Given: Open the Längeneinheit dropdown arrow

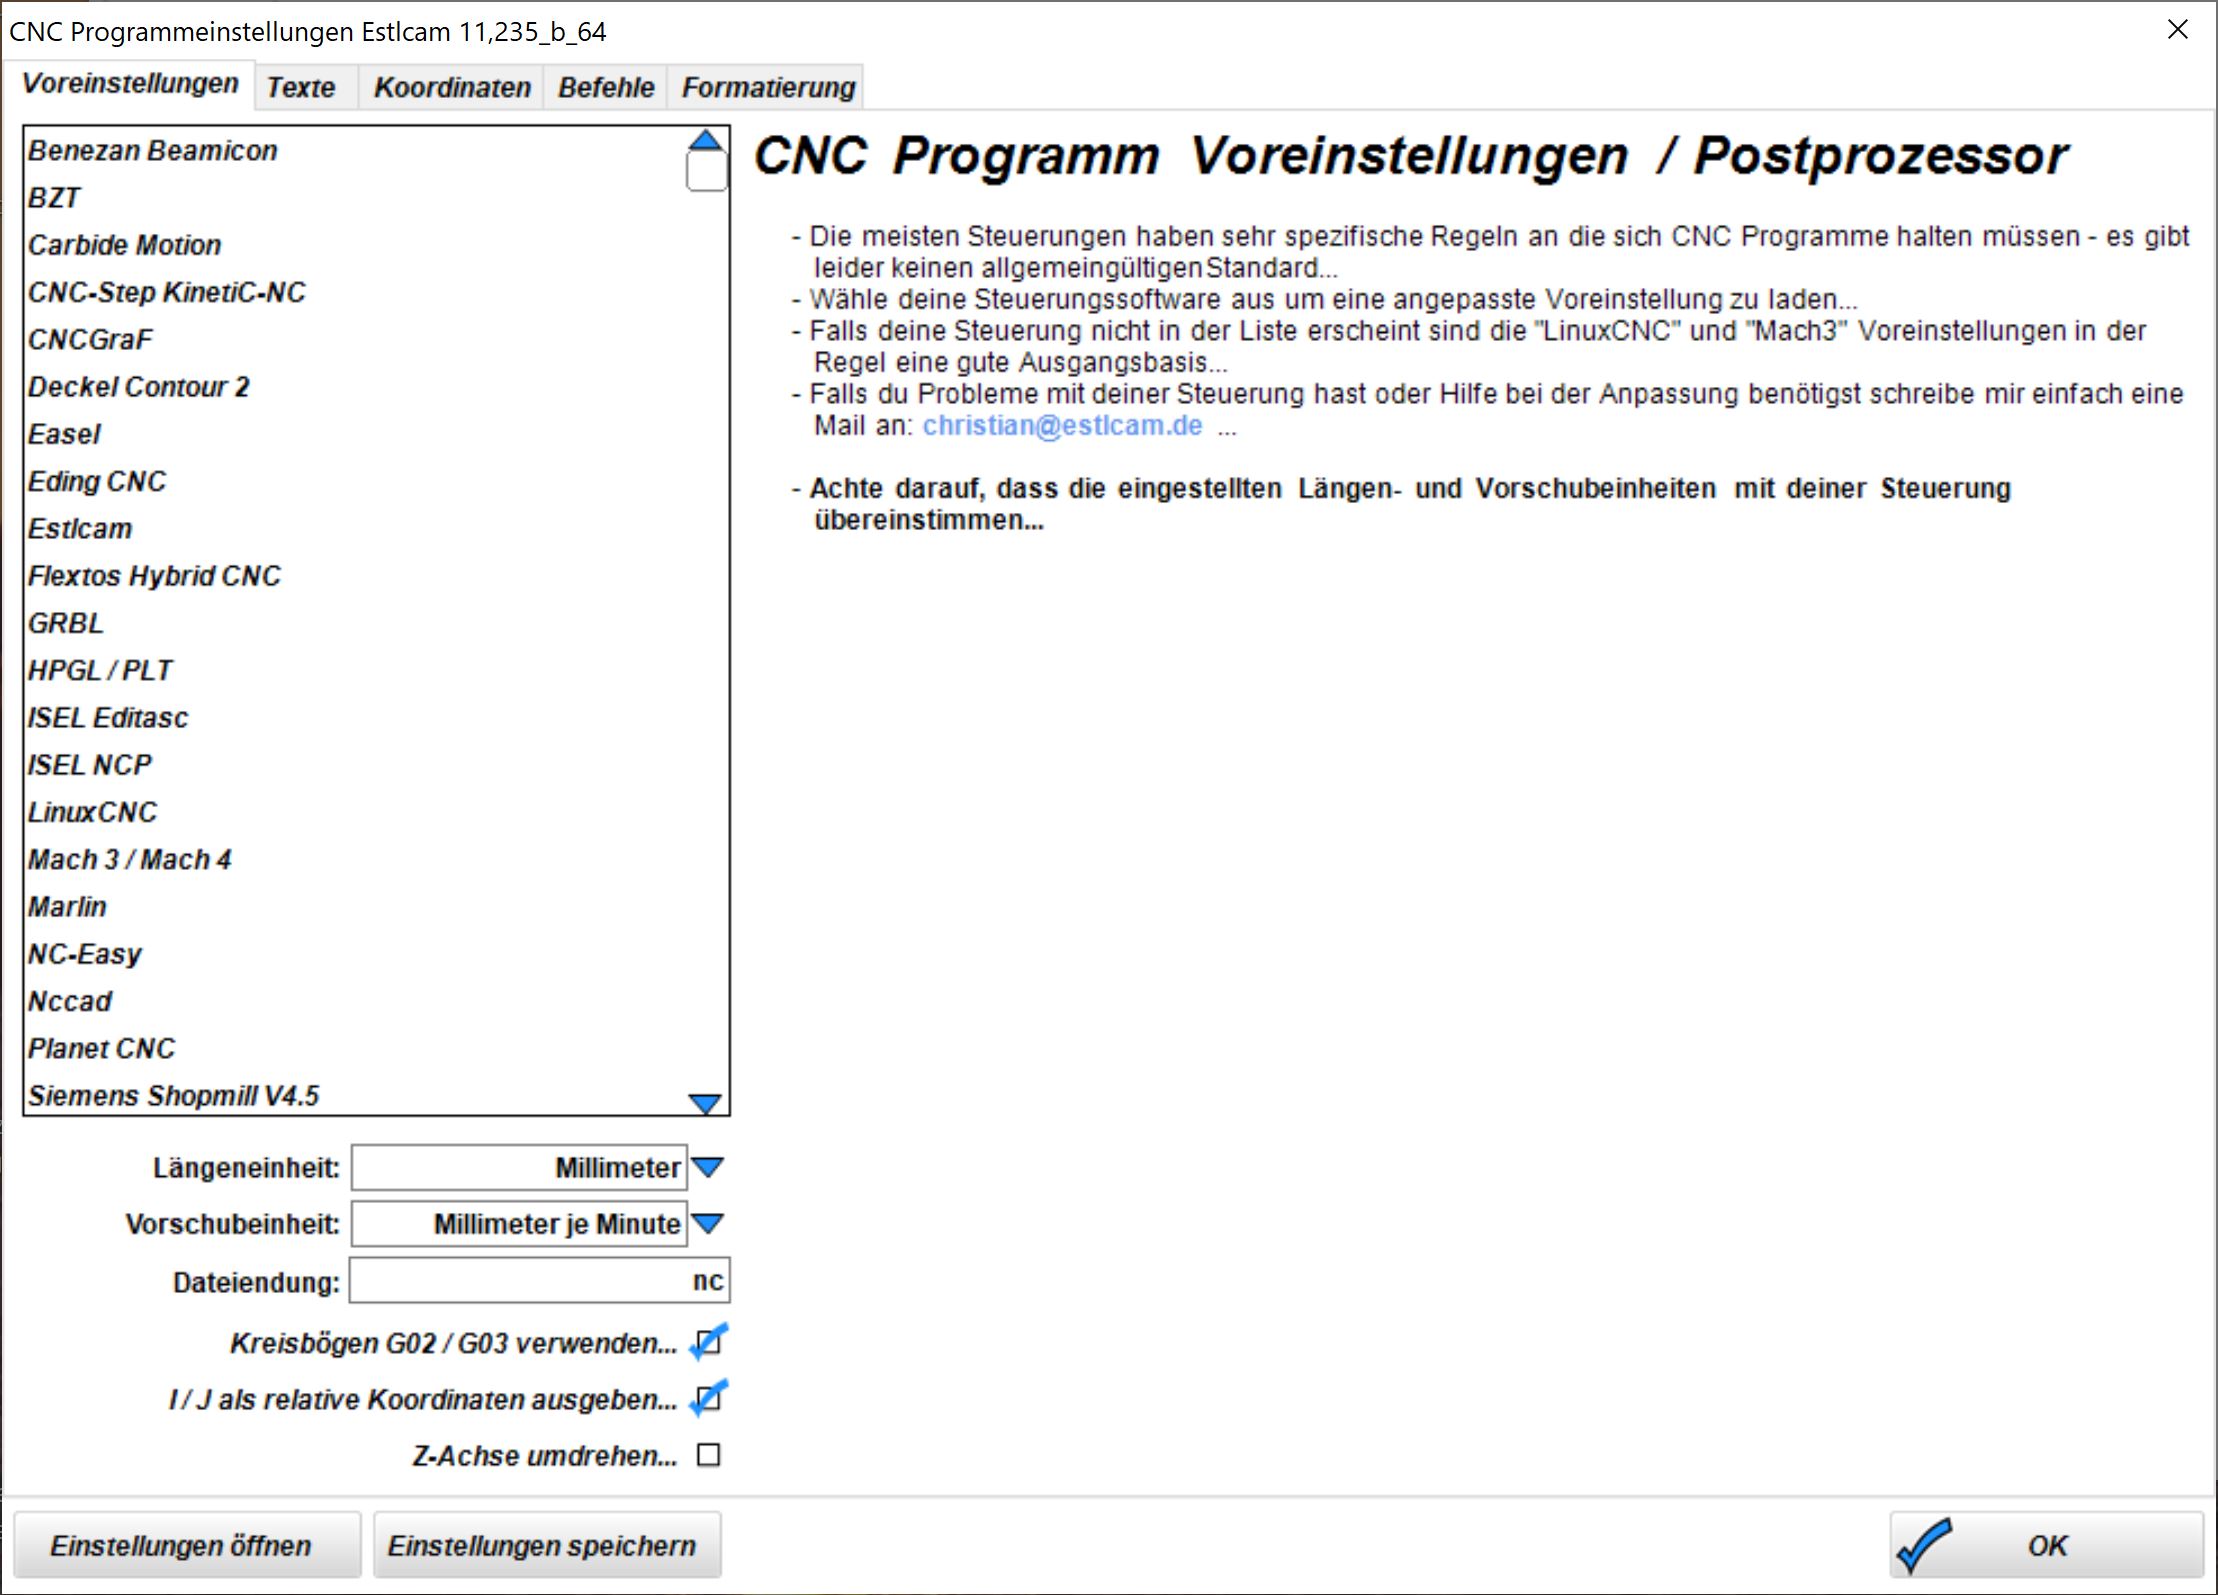Looking at the screenshot, I should pyautogui.click(x=708, y=1167).
